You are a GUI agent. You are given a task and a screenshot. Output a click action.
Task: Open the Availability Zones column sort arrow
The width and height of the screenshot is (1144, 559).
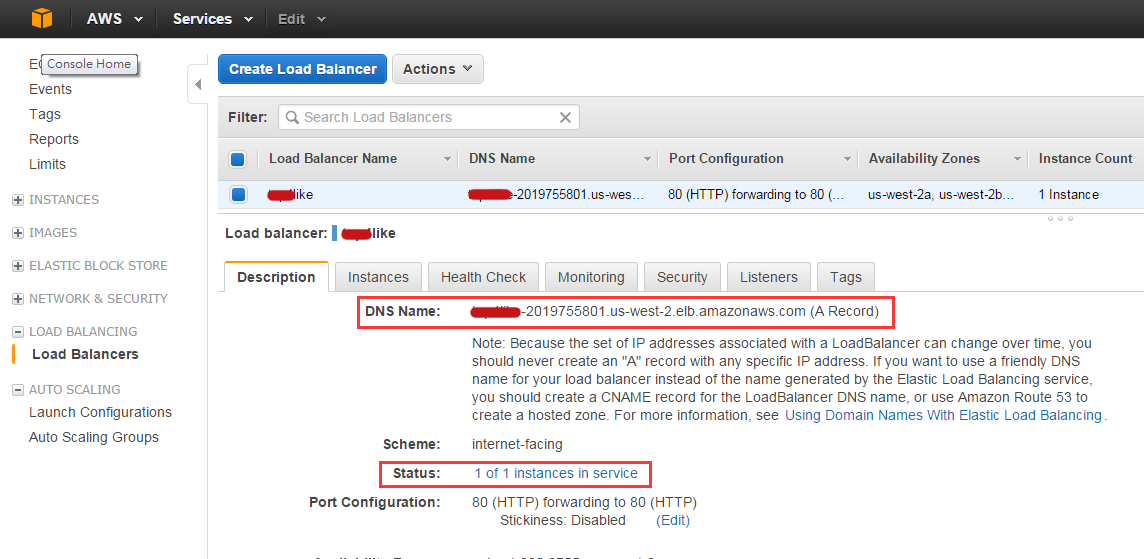click(1018, 159)
